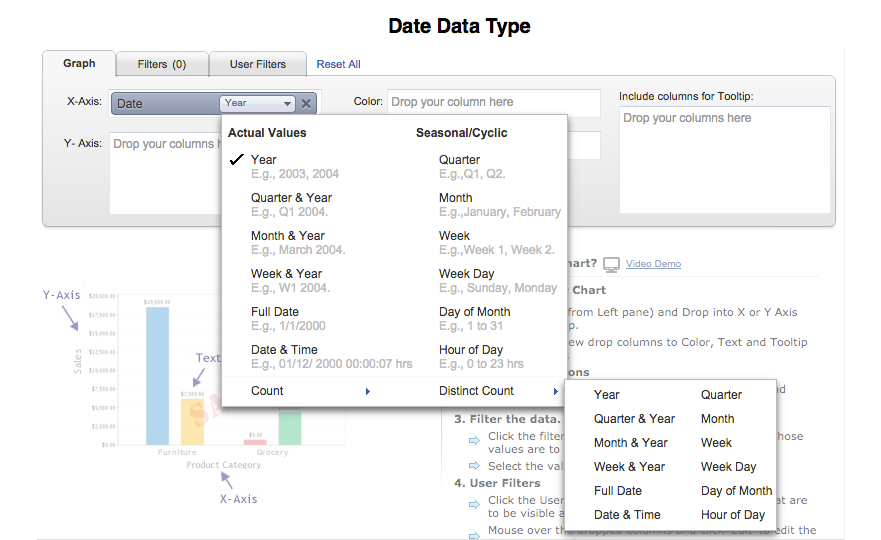The height and width of the screenshot is (540, 881).
Task: Pick Full Date under Actual Values
Action: pos(275,312)
